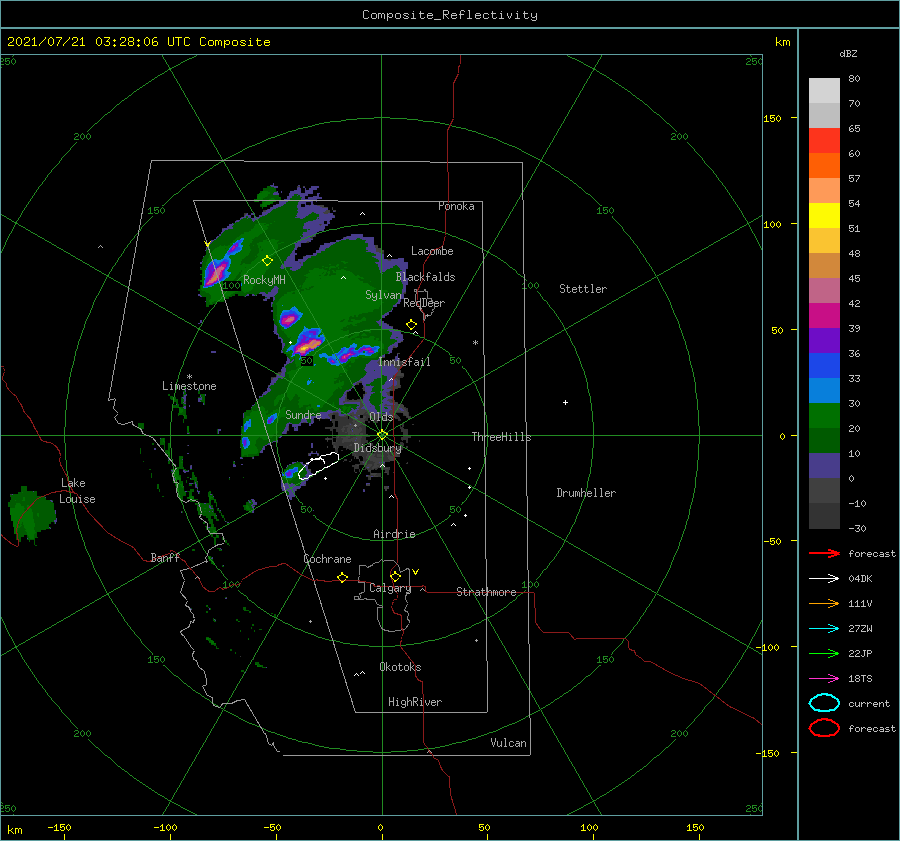This screenshot has height=841, width=900.
Task: Click the Lake Louise label
Action: (x=78, y=491)
